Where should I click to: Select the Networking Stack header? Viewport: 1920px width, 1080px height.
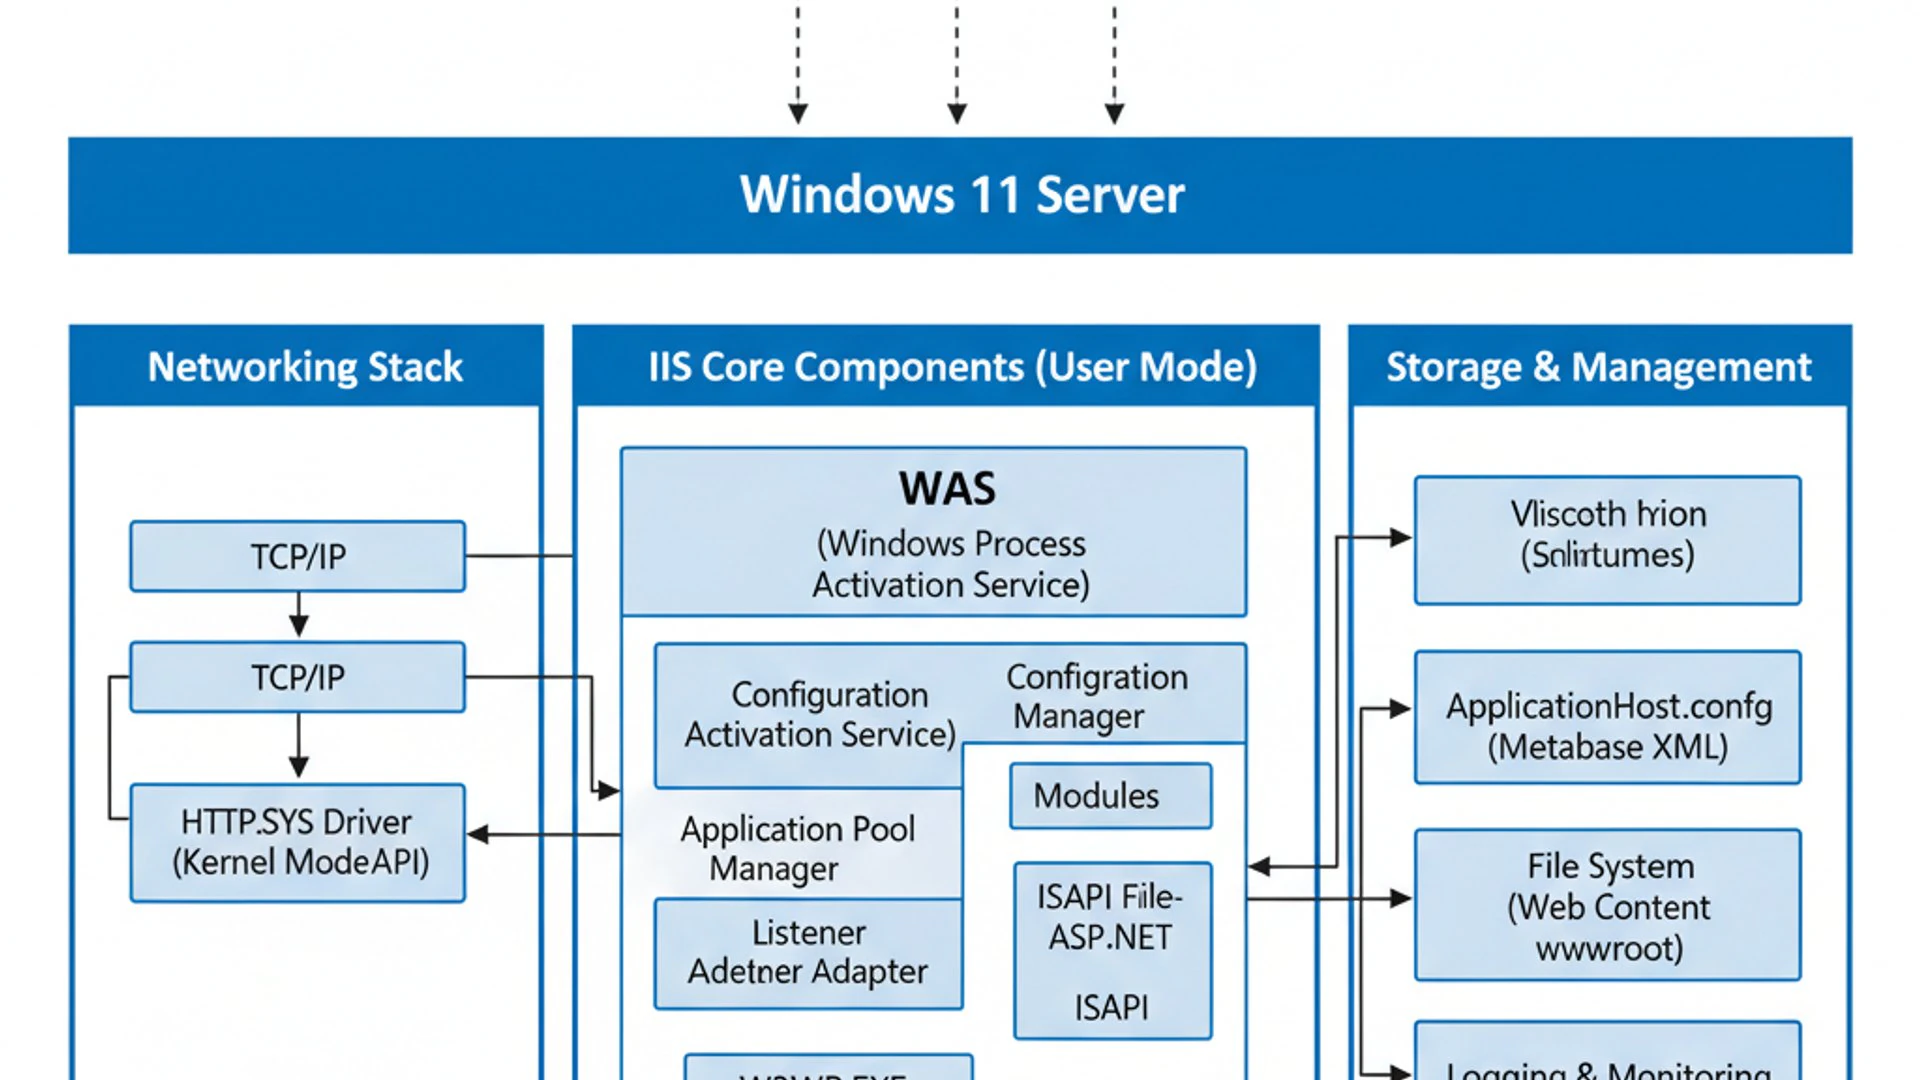point(306,366)
